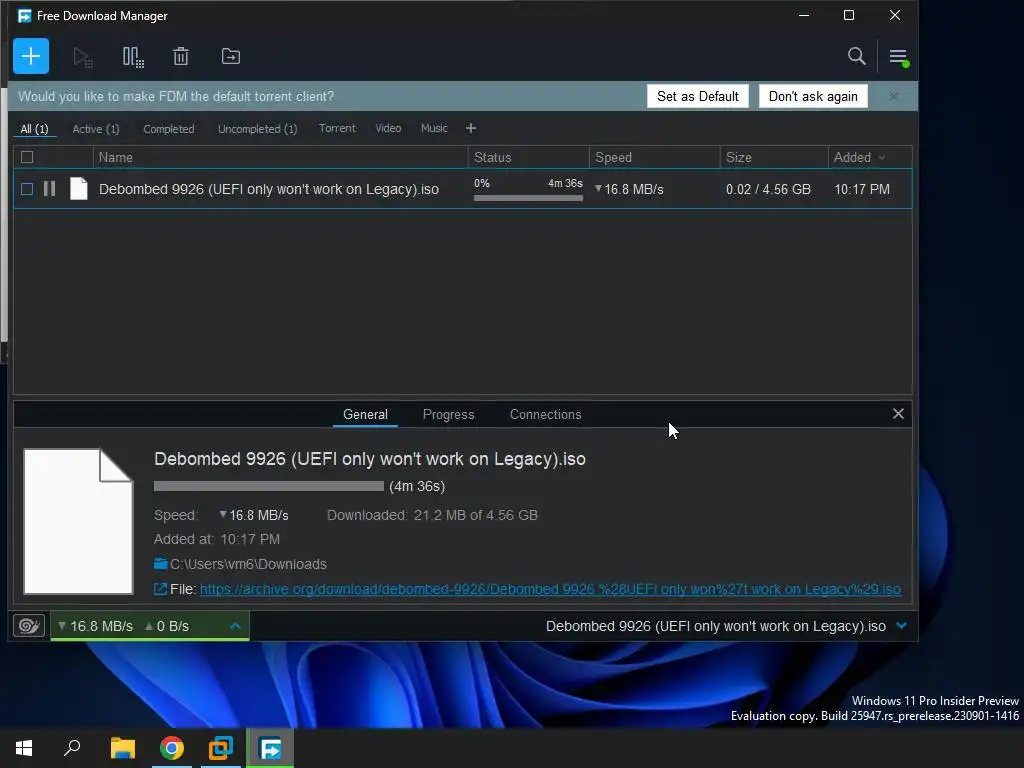This screenshot has width=1024, height=768.
Task: Check the Debombed 9926 download row checkbox
Action: tap(27, 189)
